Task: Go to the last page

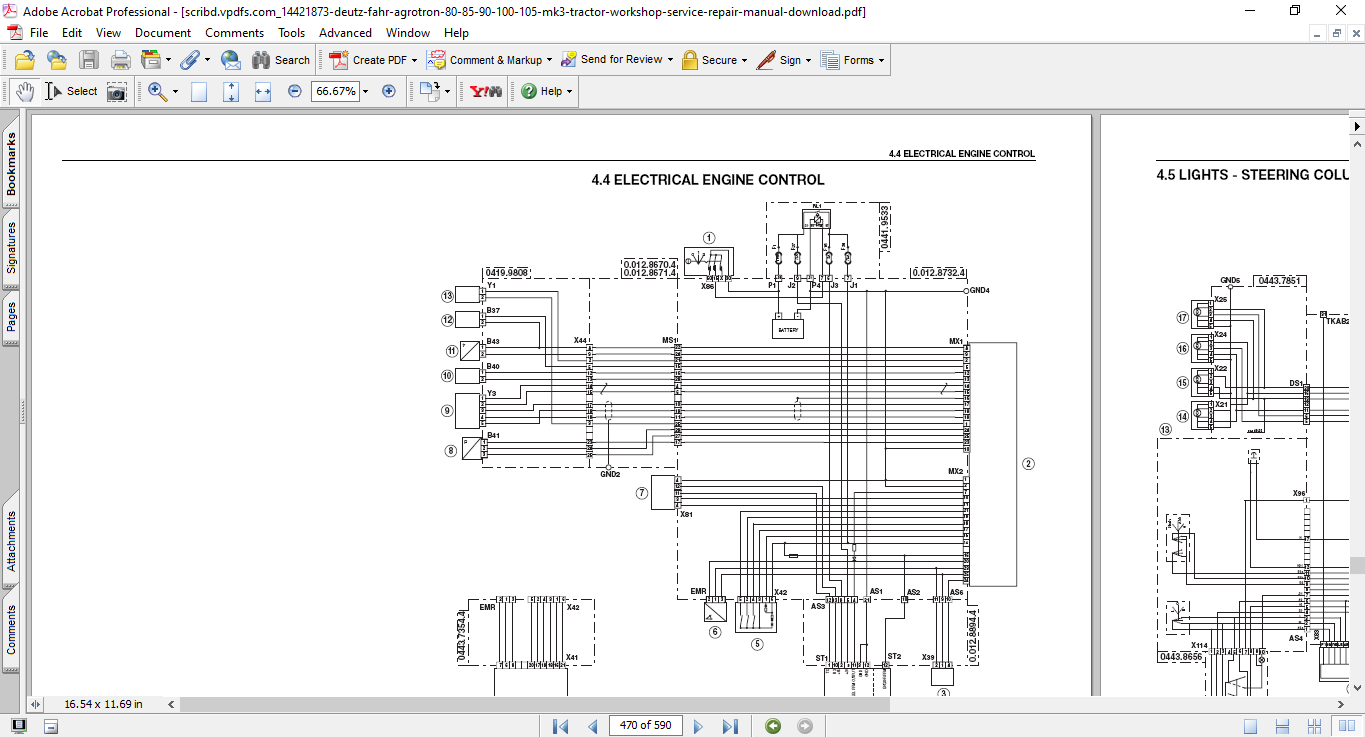Action: (x=730, y=726)
